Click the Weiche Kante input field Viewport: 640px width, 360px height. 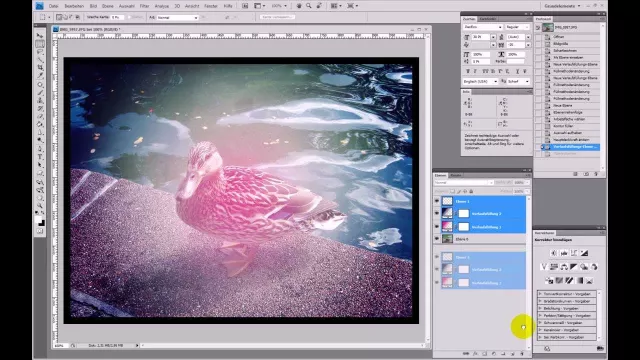point(117,18)
